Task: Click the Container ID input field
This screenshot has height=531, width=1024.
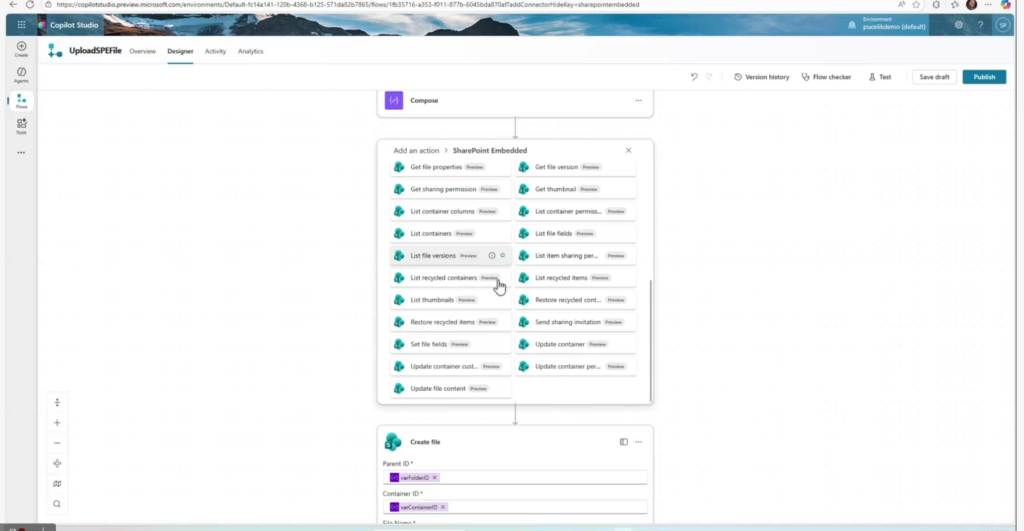Action: pos(515,507)
